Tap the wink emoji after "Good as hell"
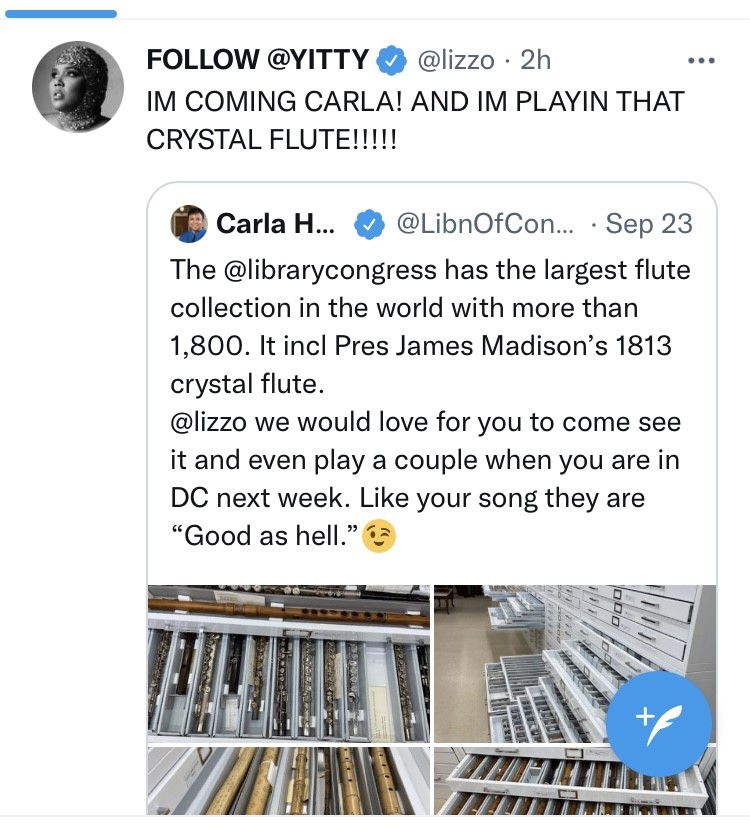 click(380, 537)
